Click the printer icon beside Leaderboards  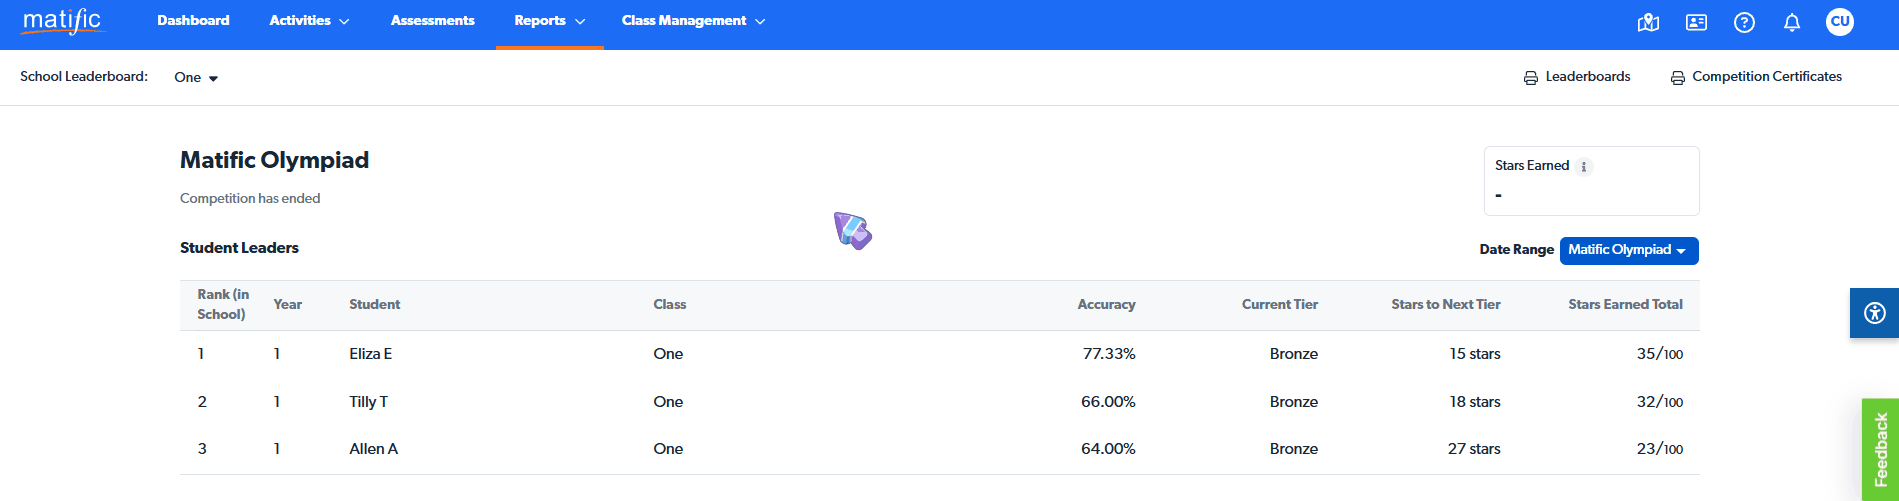click(1531, 78)
